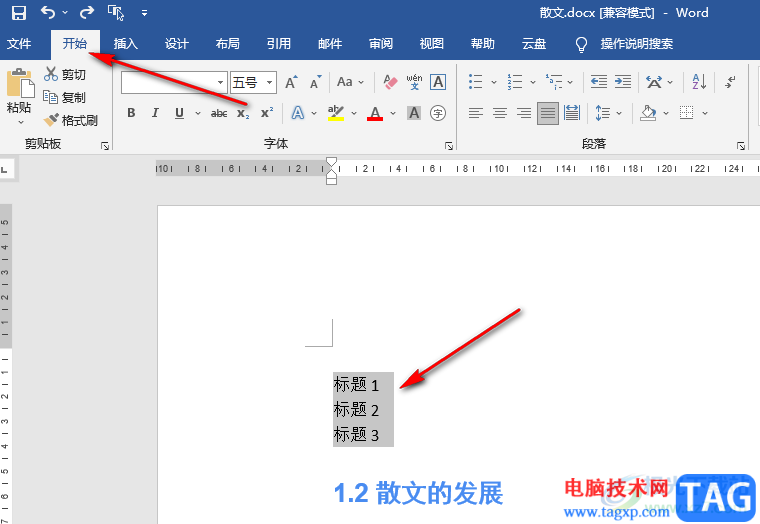This screenshot has width=760, height=524.
Task: Apply red font color
Action: pos(375,113)
